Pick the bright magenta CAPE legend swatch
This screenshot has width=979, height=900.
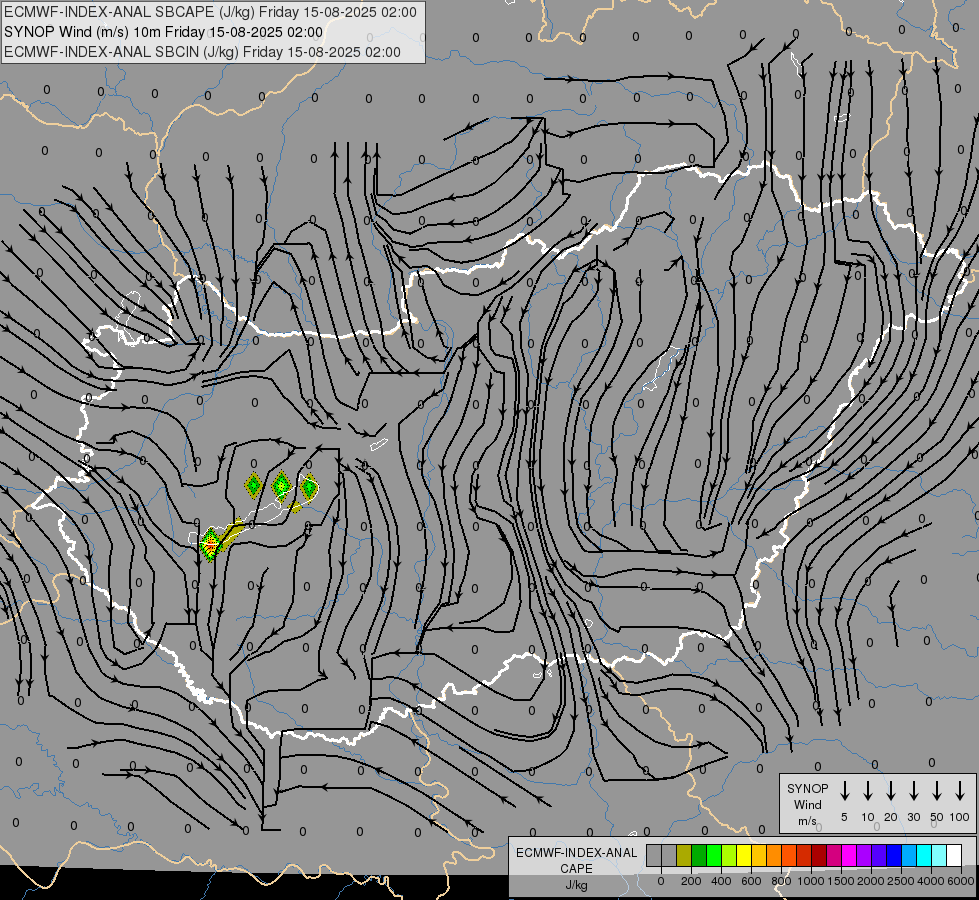click(849, 855)
